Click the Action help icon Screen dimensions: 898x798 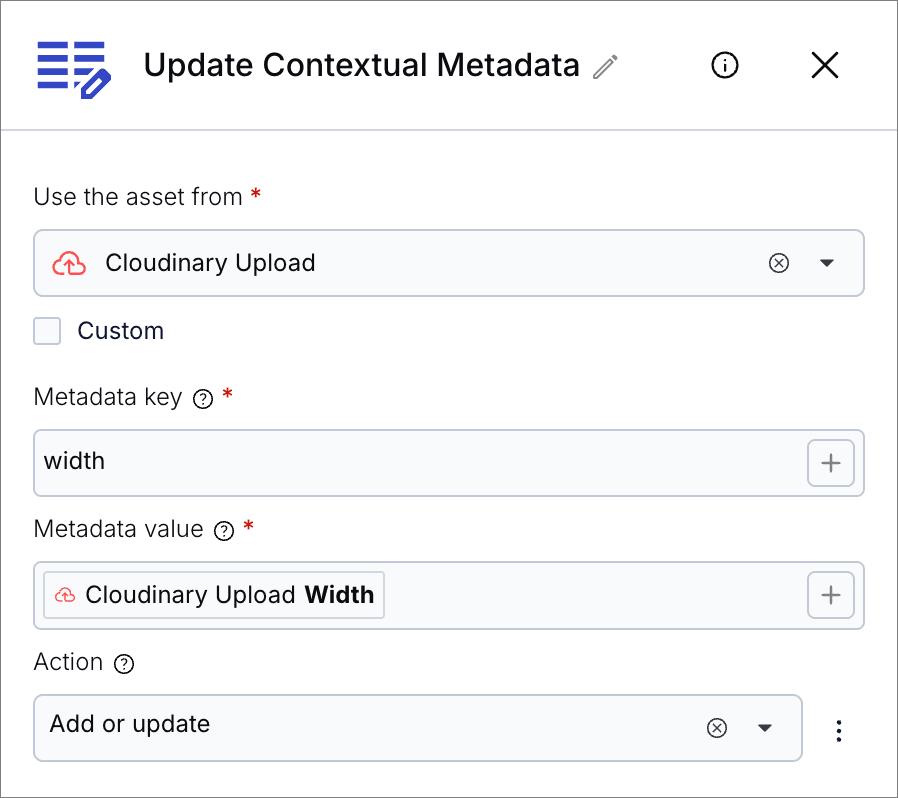click(124, 664)
